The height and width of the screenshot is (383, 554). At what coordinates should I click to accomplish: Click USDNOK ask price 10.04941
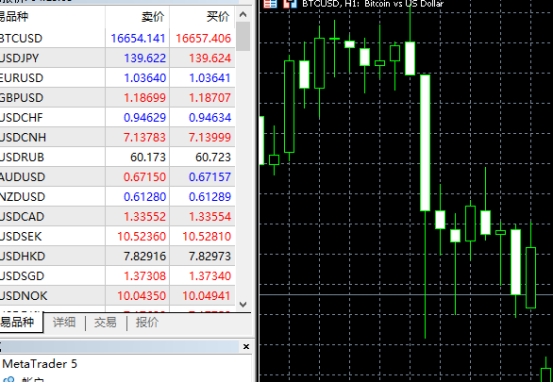point(207,295)
